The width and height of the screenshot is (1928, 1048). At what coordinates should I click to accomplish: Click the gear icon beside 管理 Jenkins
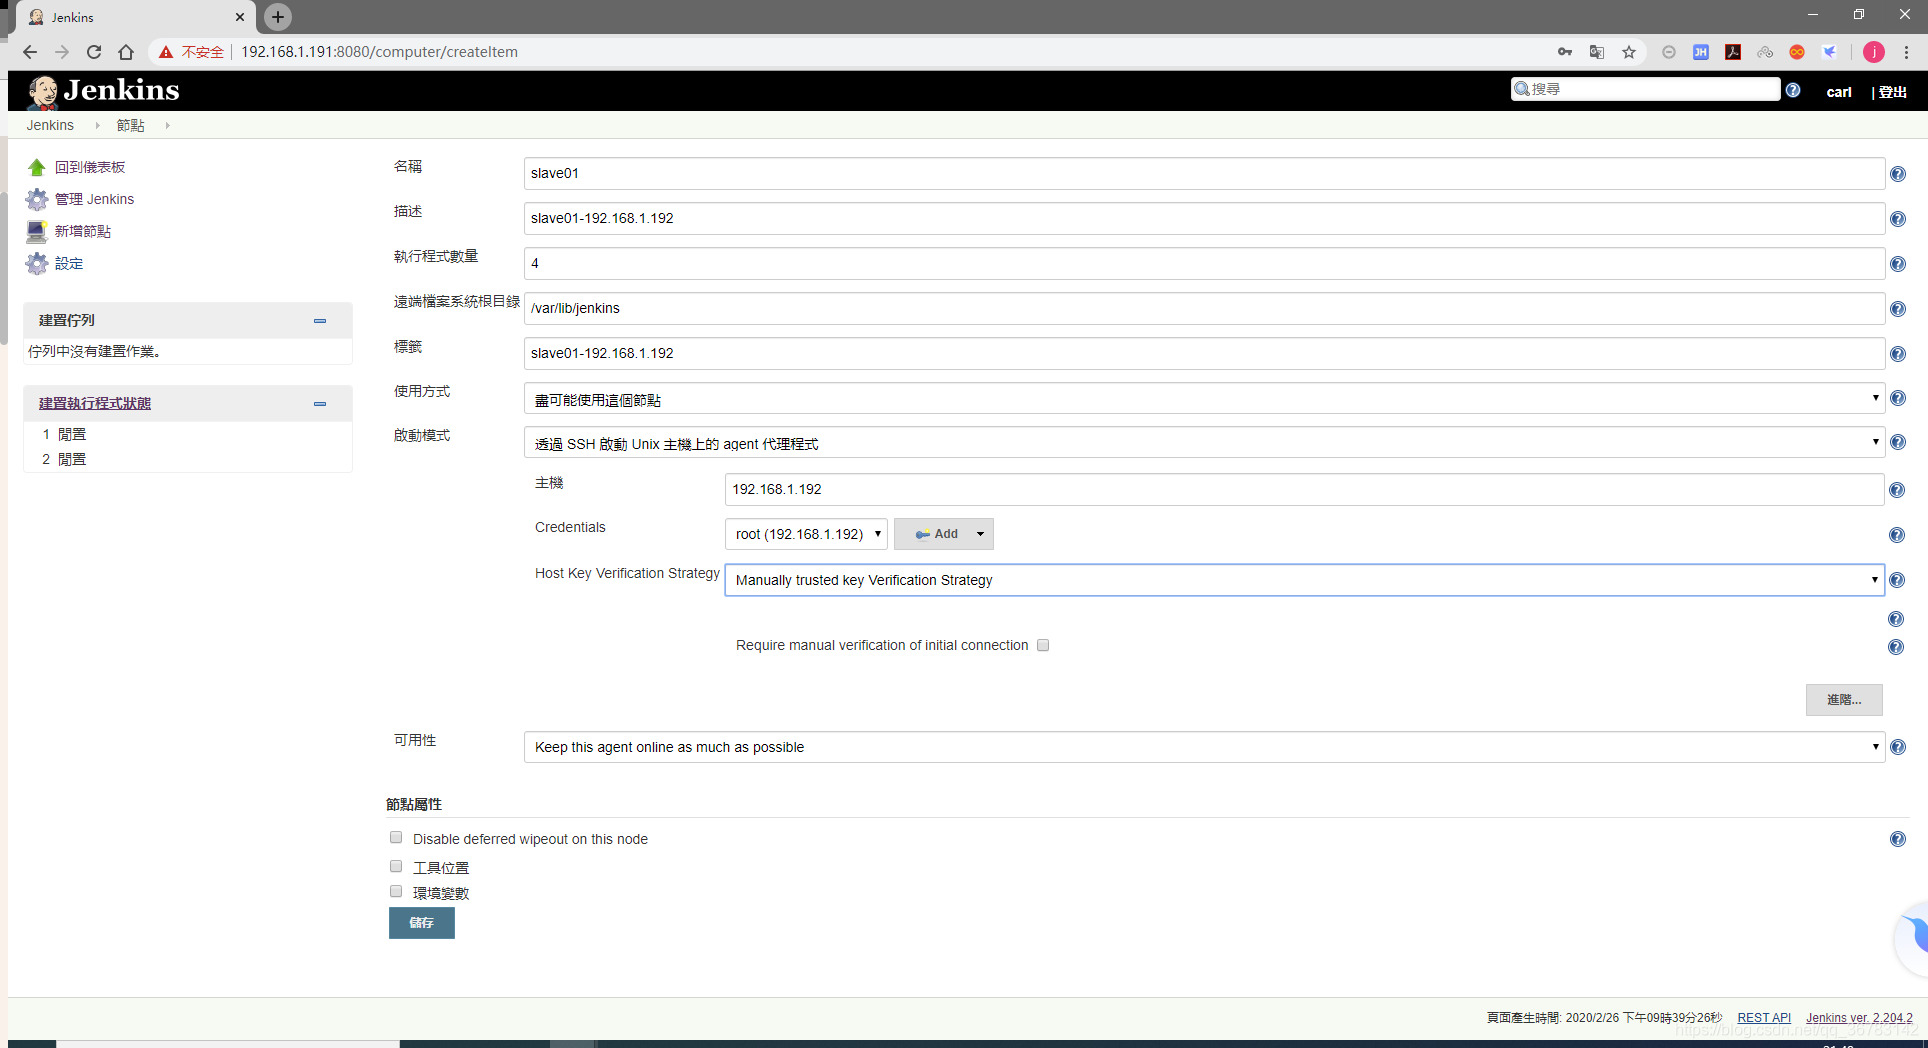37,199
